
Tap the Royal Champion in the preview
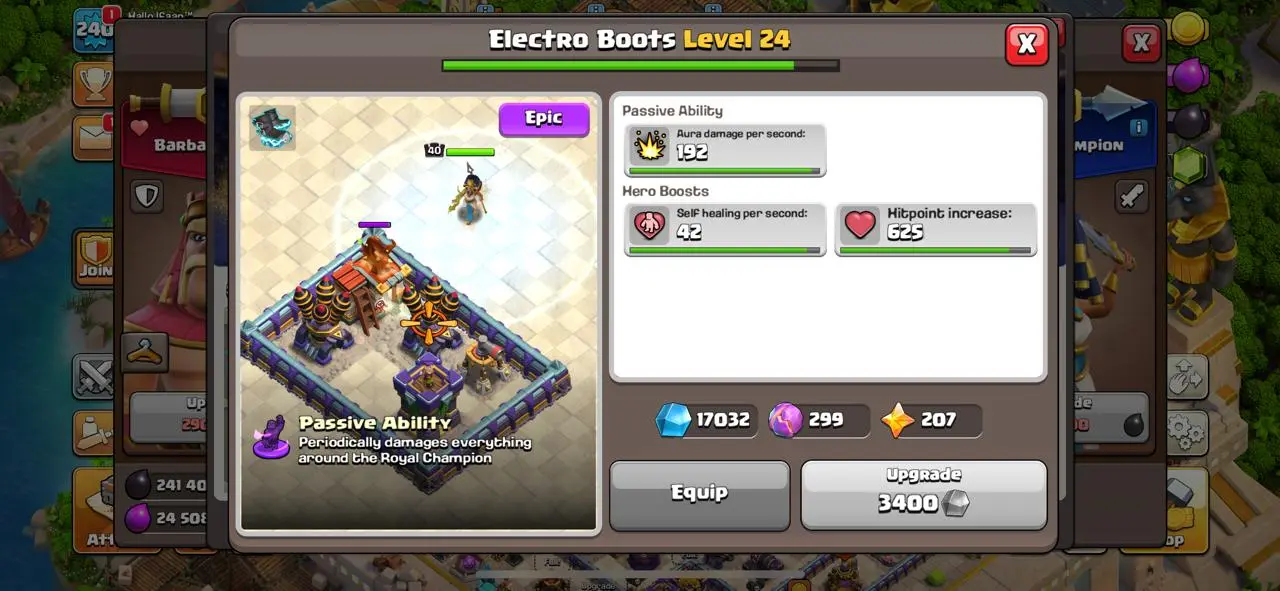[469, 198]
